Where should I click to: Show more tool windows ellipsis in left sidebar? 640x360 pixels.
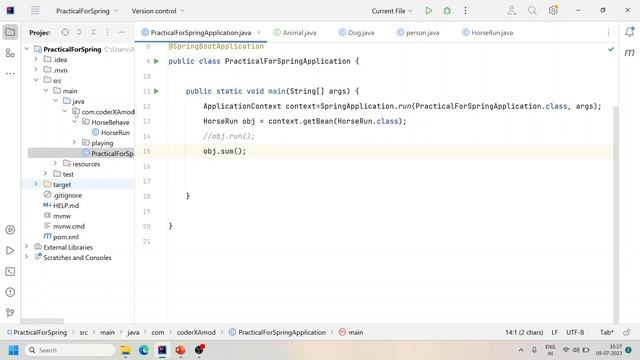coord(10,74)
